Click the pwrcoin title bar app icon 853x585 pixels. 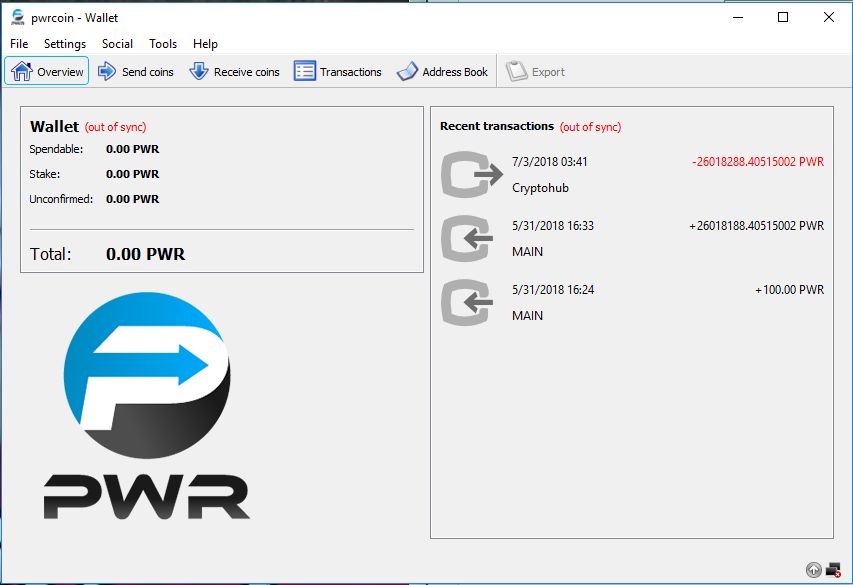[18, 17]
